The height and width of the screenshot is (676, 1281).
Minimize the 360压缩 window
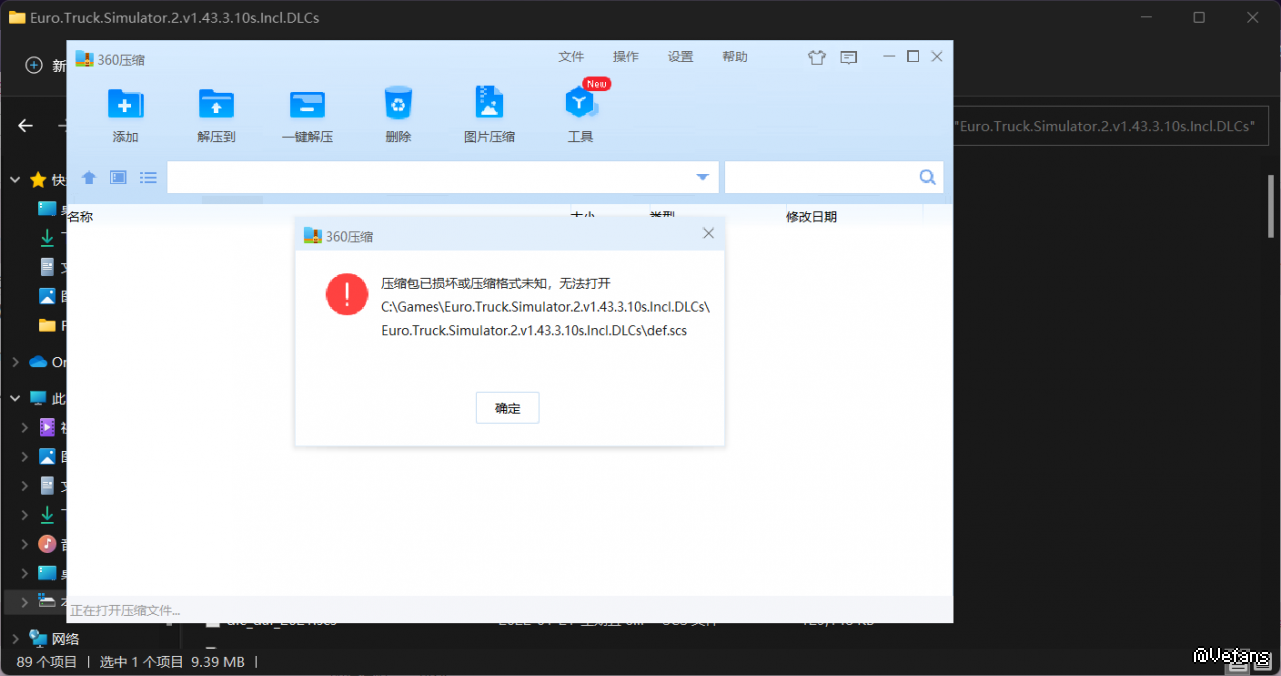pyautogui.click(x=889, y=57)
